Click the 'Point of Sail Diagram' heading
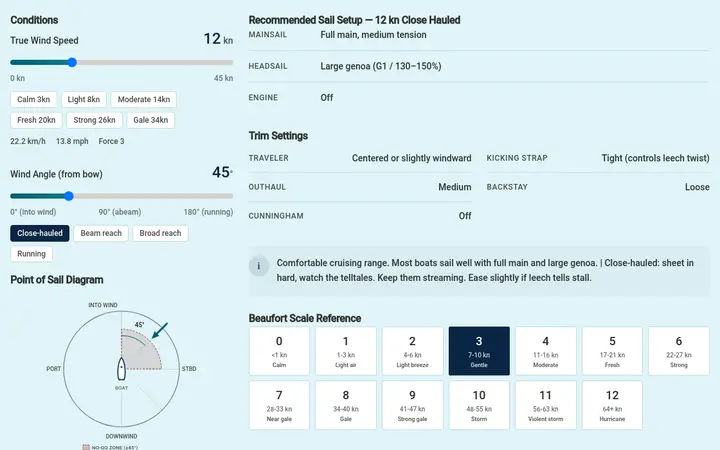The image size is (720, 450). coord(57,280)
